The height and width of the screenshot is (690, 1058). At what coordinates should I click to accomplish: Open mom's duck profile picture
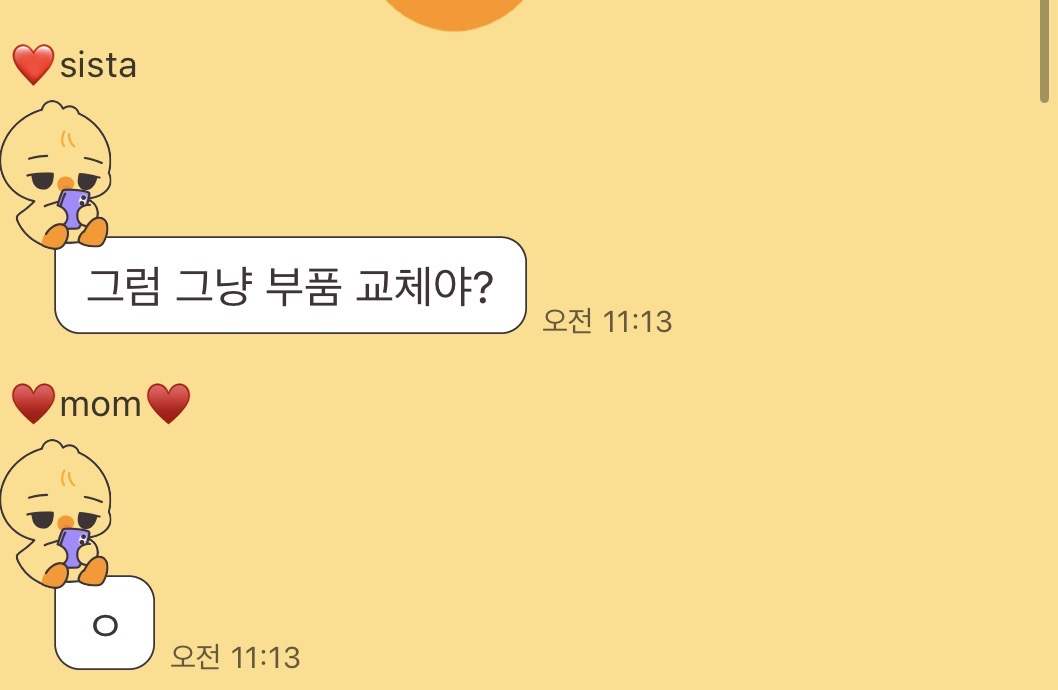(x=55, y=513)
